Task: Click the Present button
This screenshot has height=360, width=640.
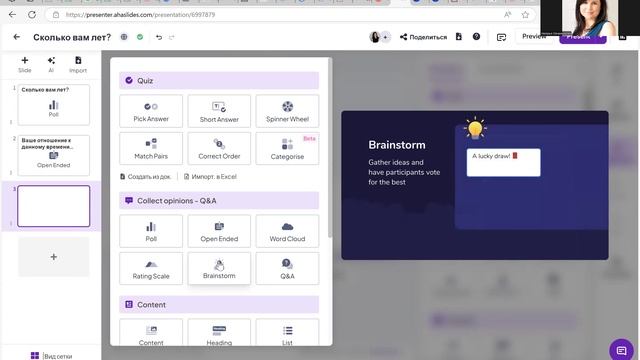Action: pyautogui.click(x=582, y=37)
